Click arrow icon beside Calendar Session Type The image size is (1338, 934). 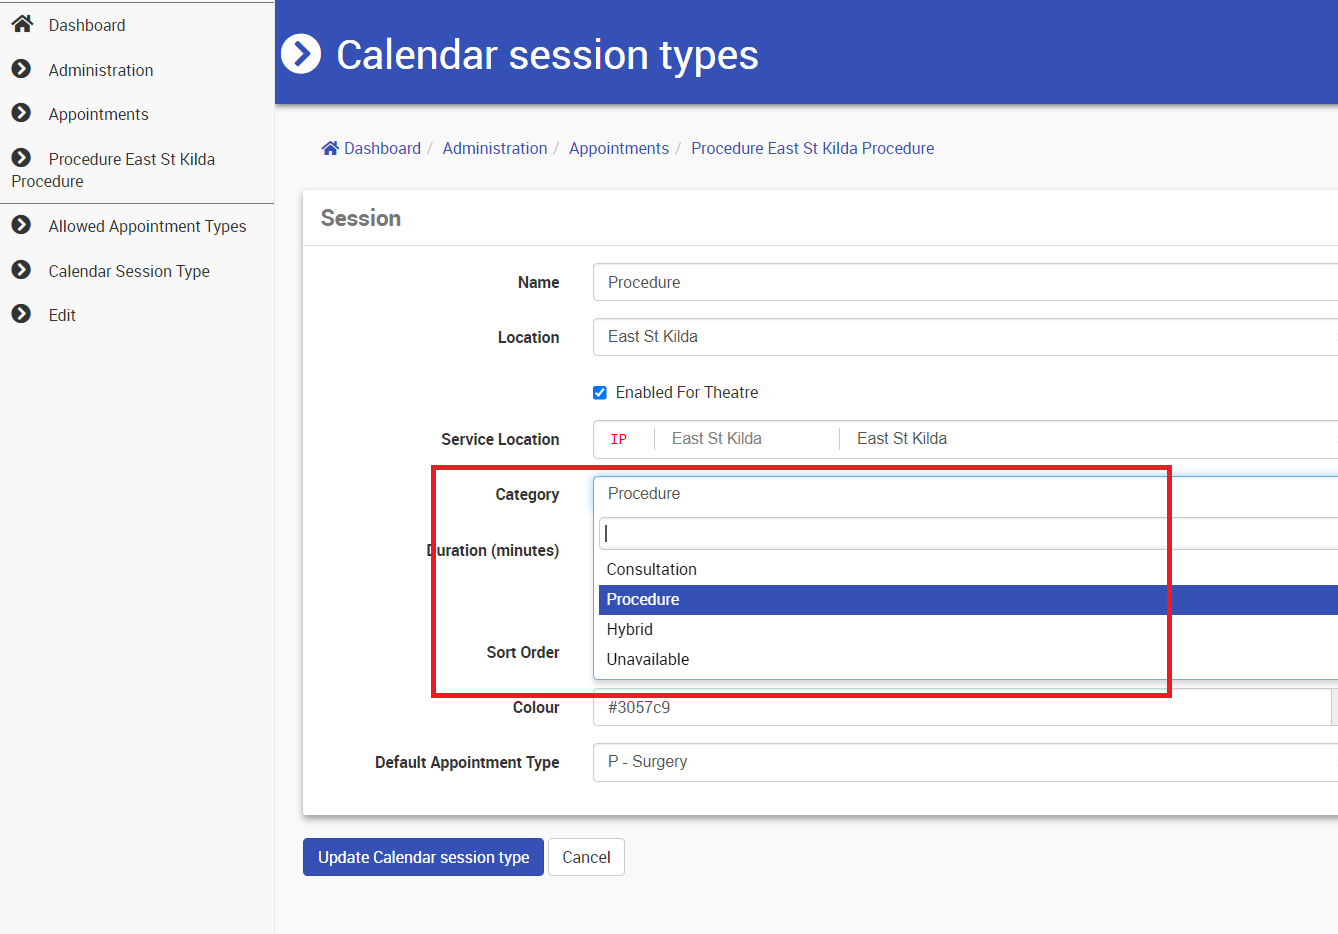(21, 270)
